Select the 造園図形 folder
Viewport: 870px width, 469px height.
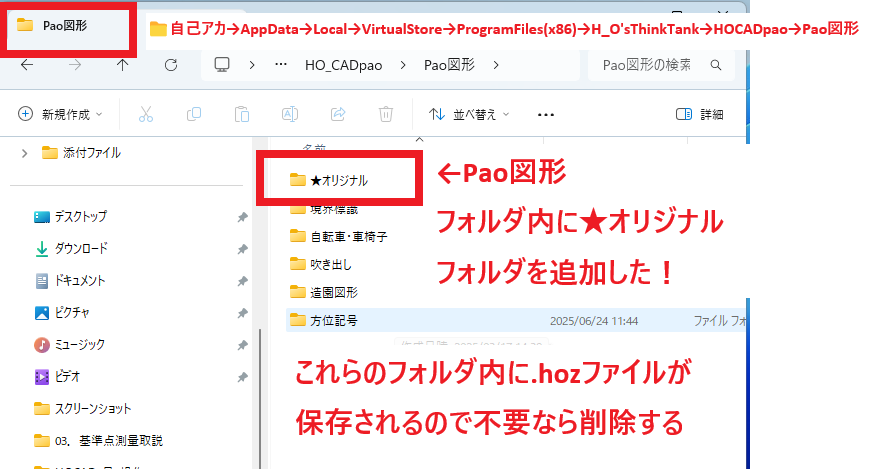click(324, 293)
